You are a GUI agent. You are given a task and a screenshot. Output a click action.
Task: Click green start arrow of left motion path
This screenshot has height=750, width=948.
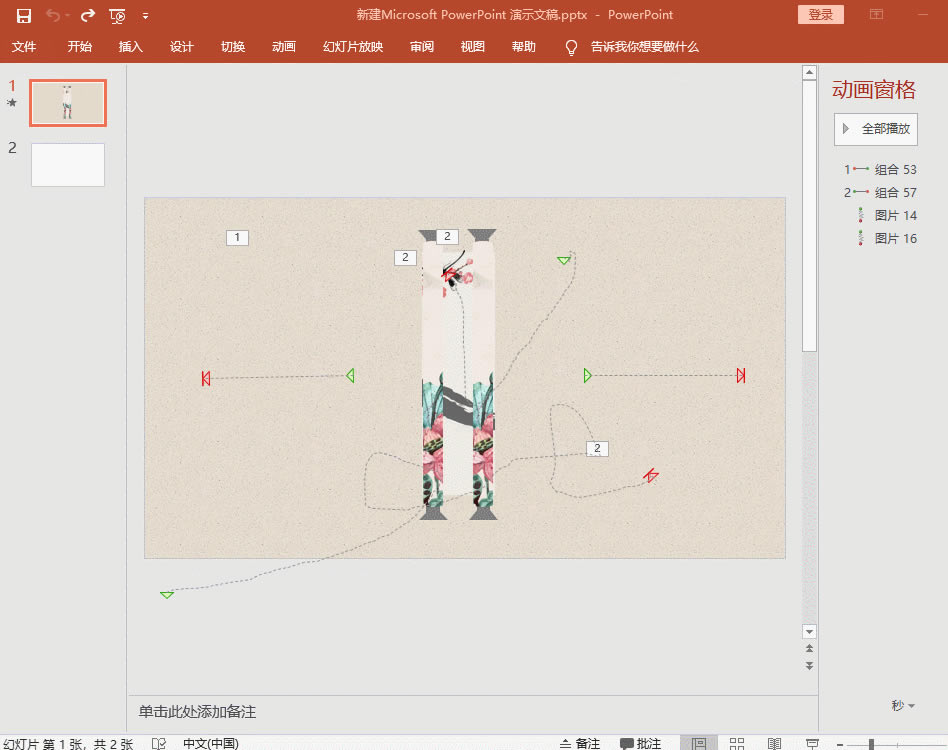pyautogui.click(x=350, y=375)
